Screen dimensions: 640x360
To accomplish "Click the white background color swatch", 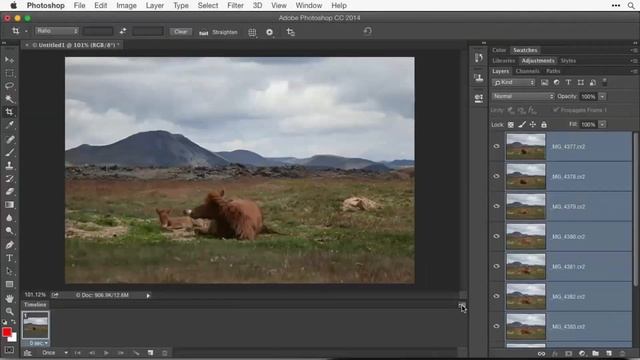I will pyautogui.click(x=14, y=338).
